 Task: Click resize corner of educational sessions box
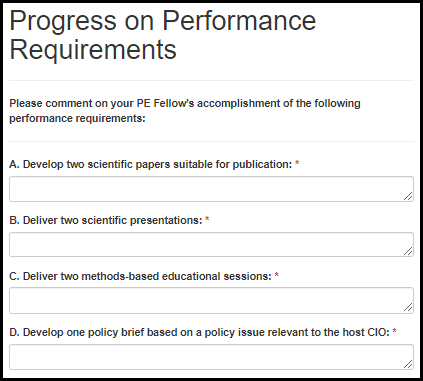(x=408, y=308)
